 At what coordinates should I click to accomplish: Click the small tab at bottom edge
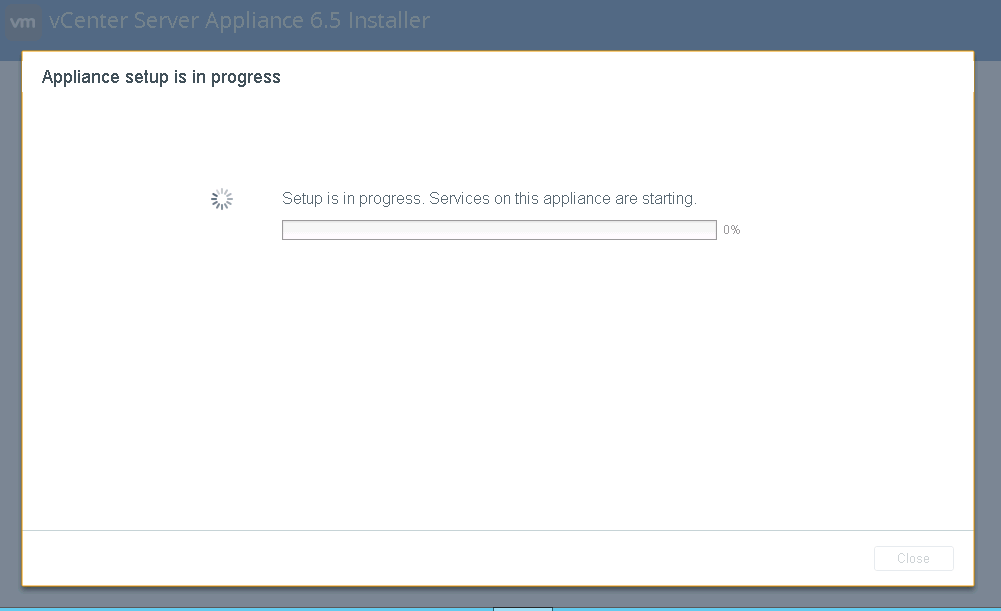click(522, 608)
